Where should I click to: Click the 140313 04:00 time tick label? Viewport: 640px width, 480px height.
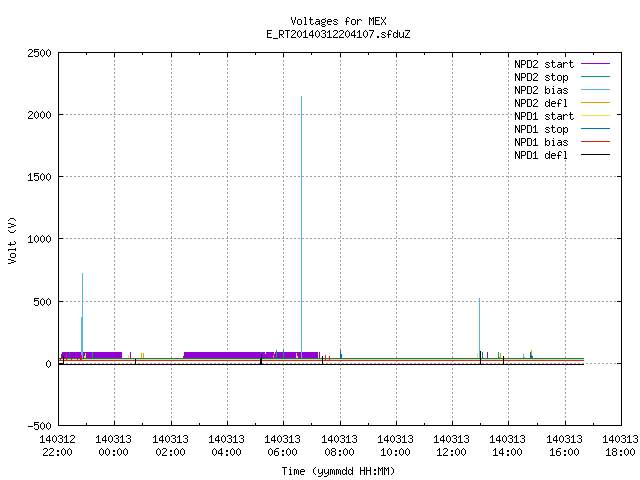pos(227,446)
